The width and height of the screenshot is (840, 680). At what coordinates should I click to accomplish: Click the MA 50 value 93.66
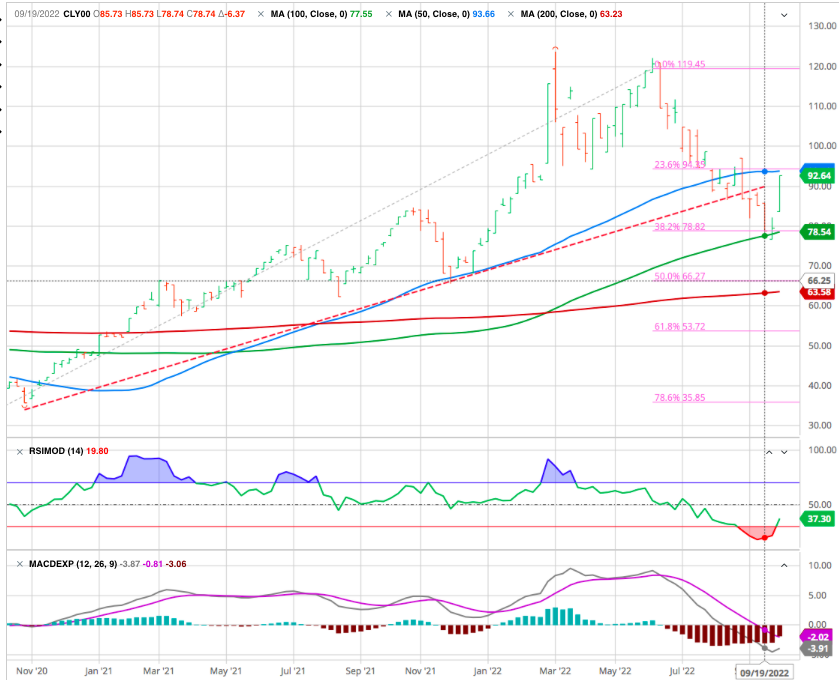[x=484, y=14]
